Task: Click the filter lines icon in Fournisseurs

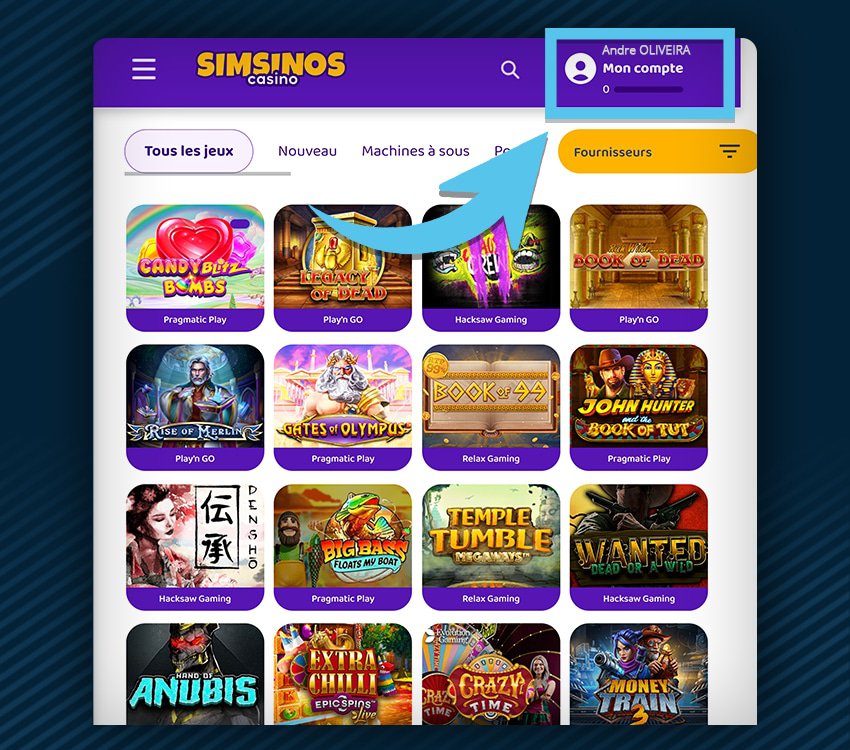Action: click(730, 151)
